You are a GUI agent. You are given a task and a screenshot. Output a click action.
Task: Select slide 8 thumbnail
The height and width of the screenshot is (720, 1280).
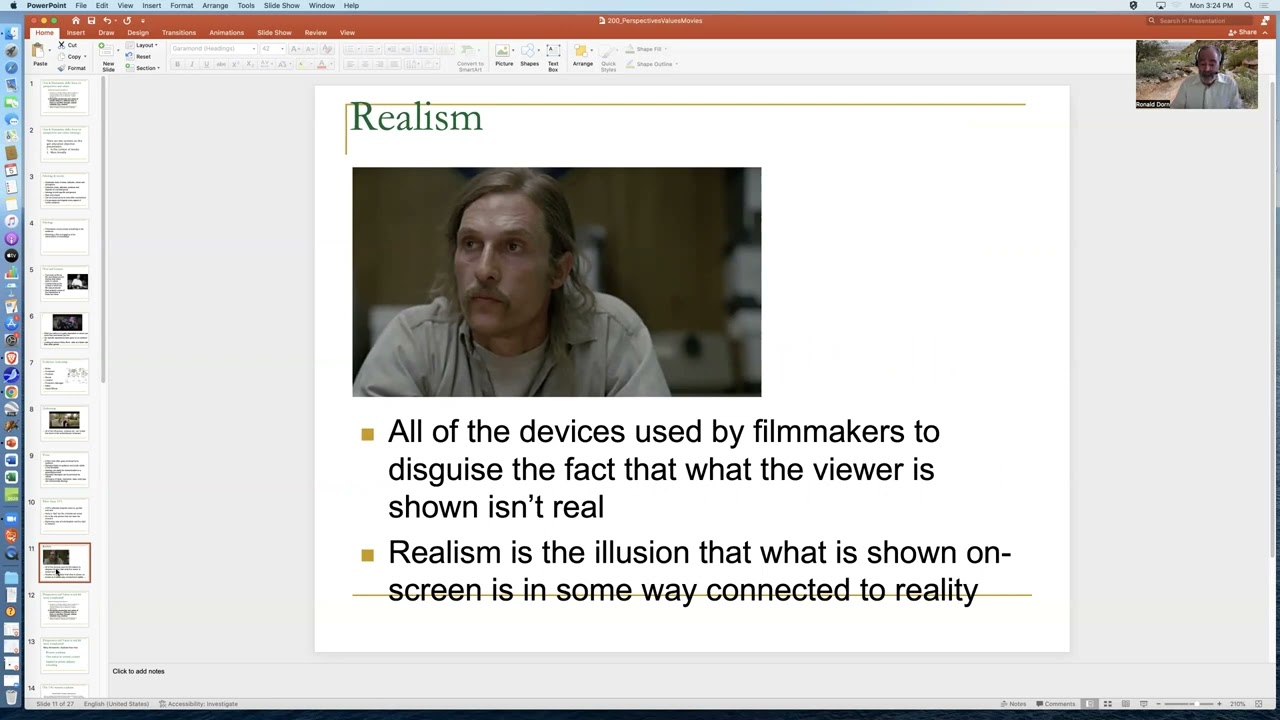pos(64,422)
